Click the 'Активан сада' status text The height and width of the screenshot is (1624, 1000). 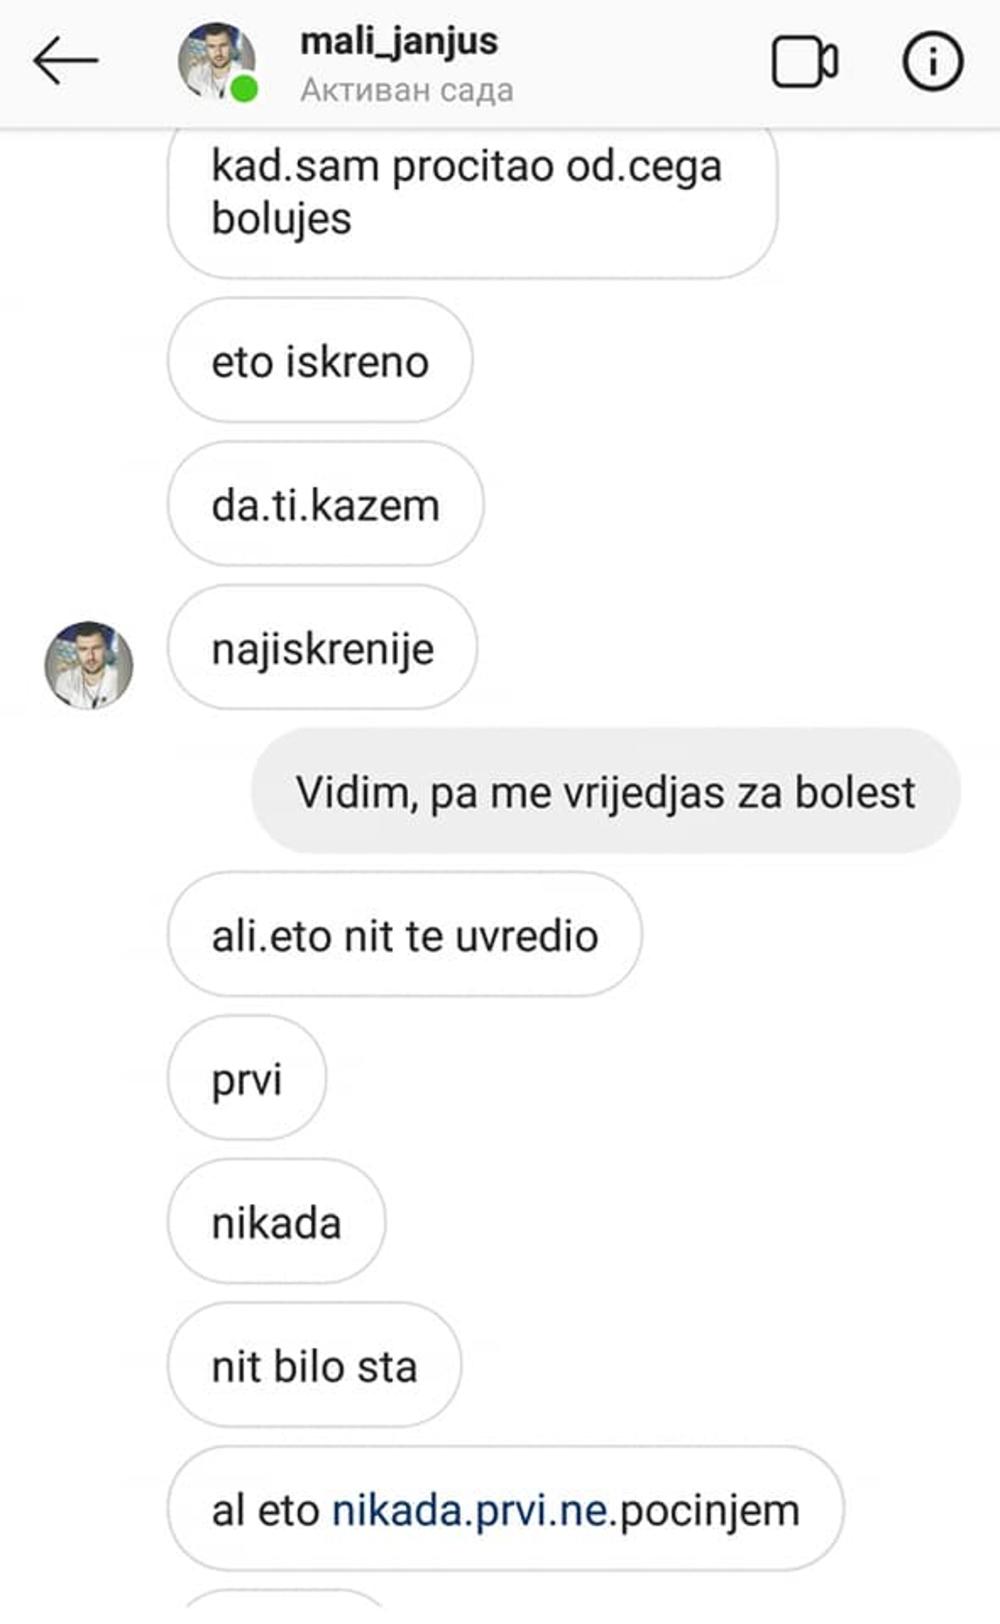407,90
